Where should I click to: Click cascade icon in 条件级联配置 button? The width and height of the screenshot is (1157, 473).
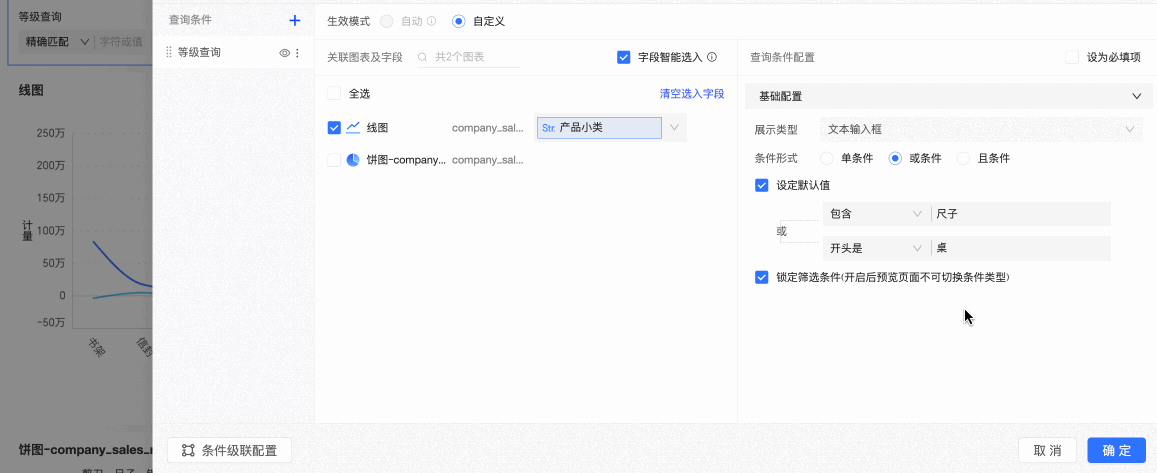coord(188,450)
